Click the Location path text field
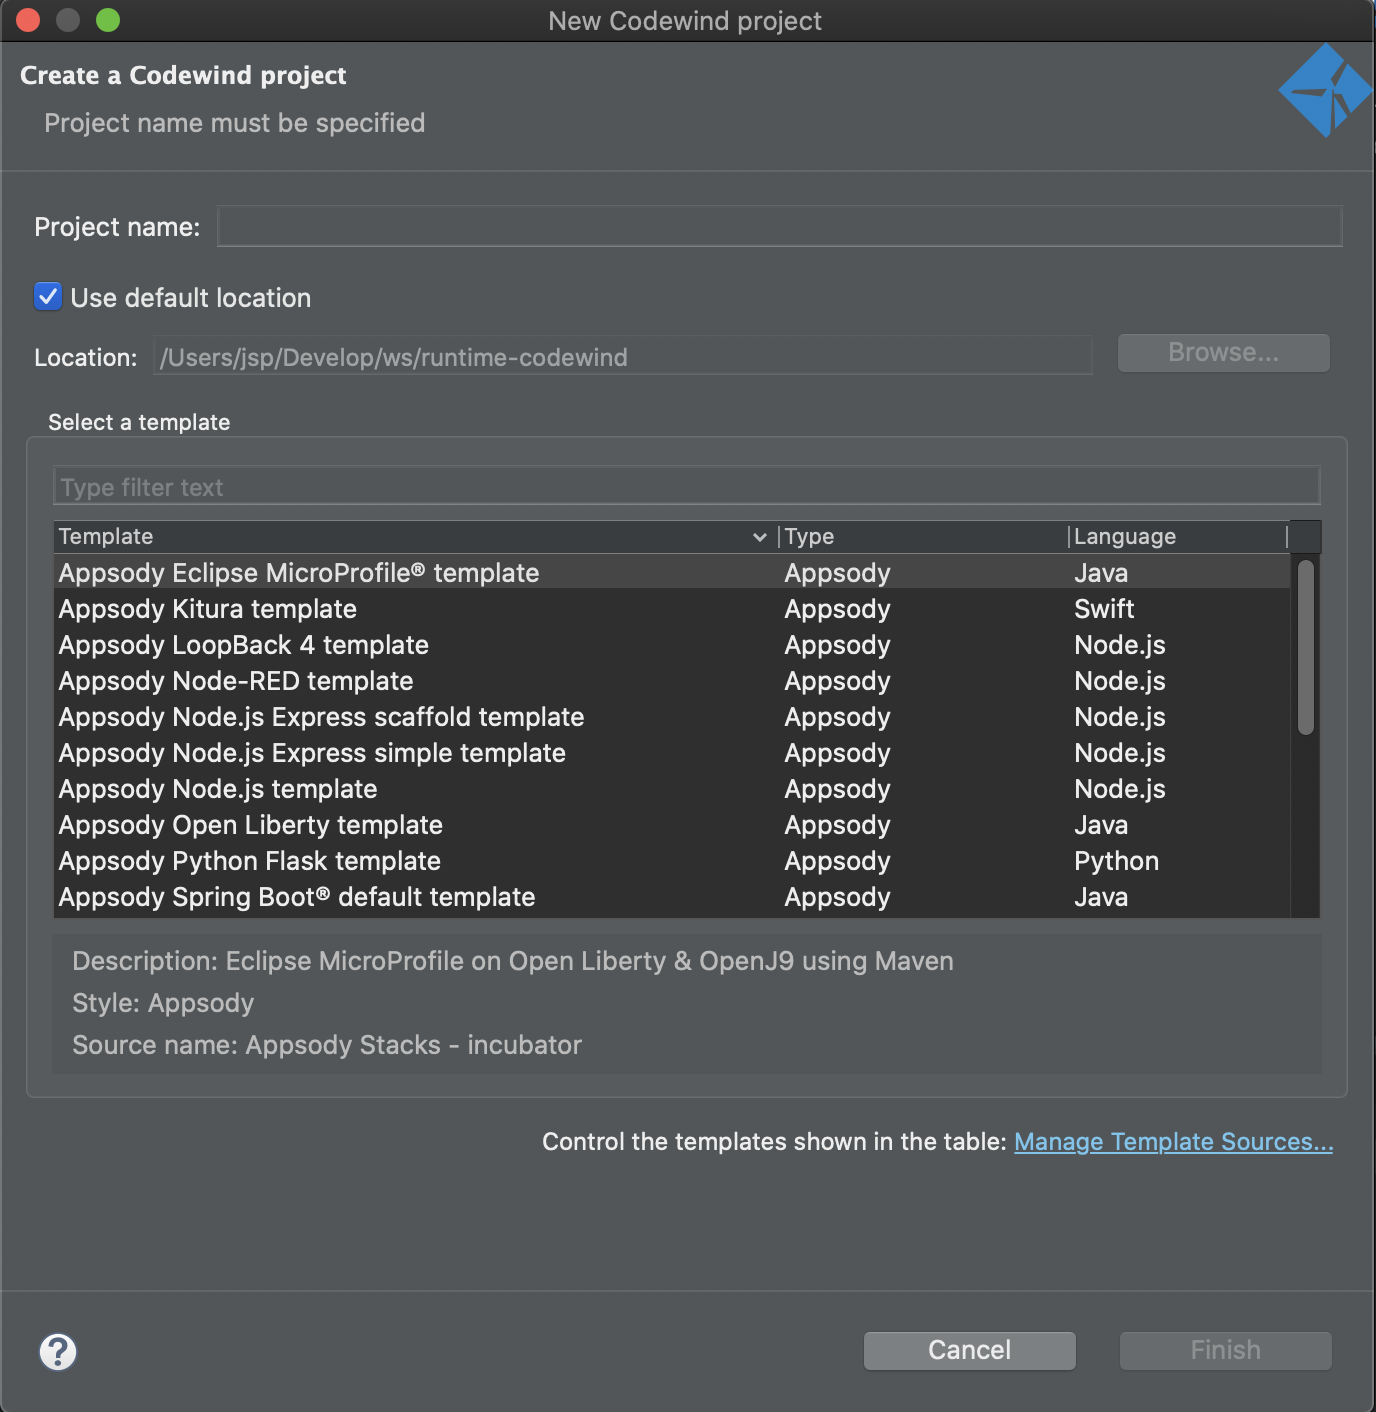 [622, 357]
